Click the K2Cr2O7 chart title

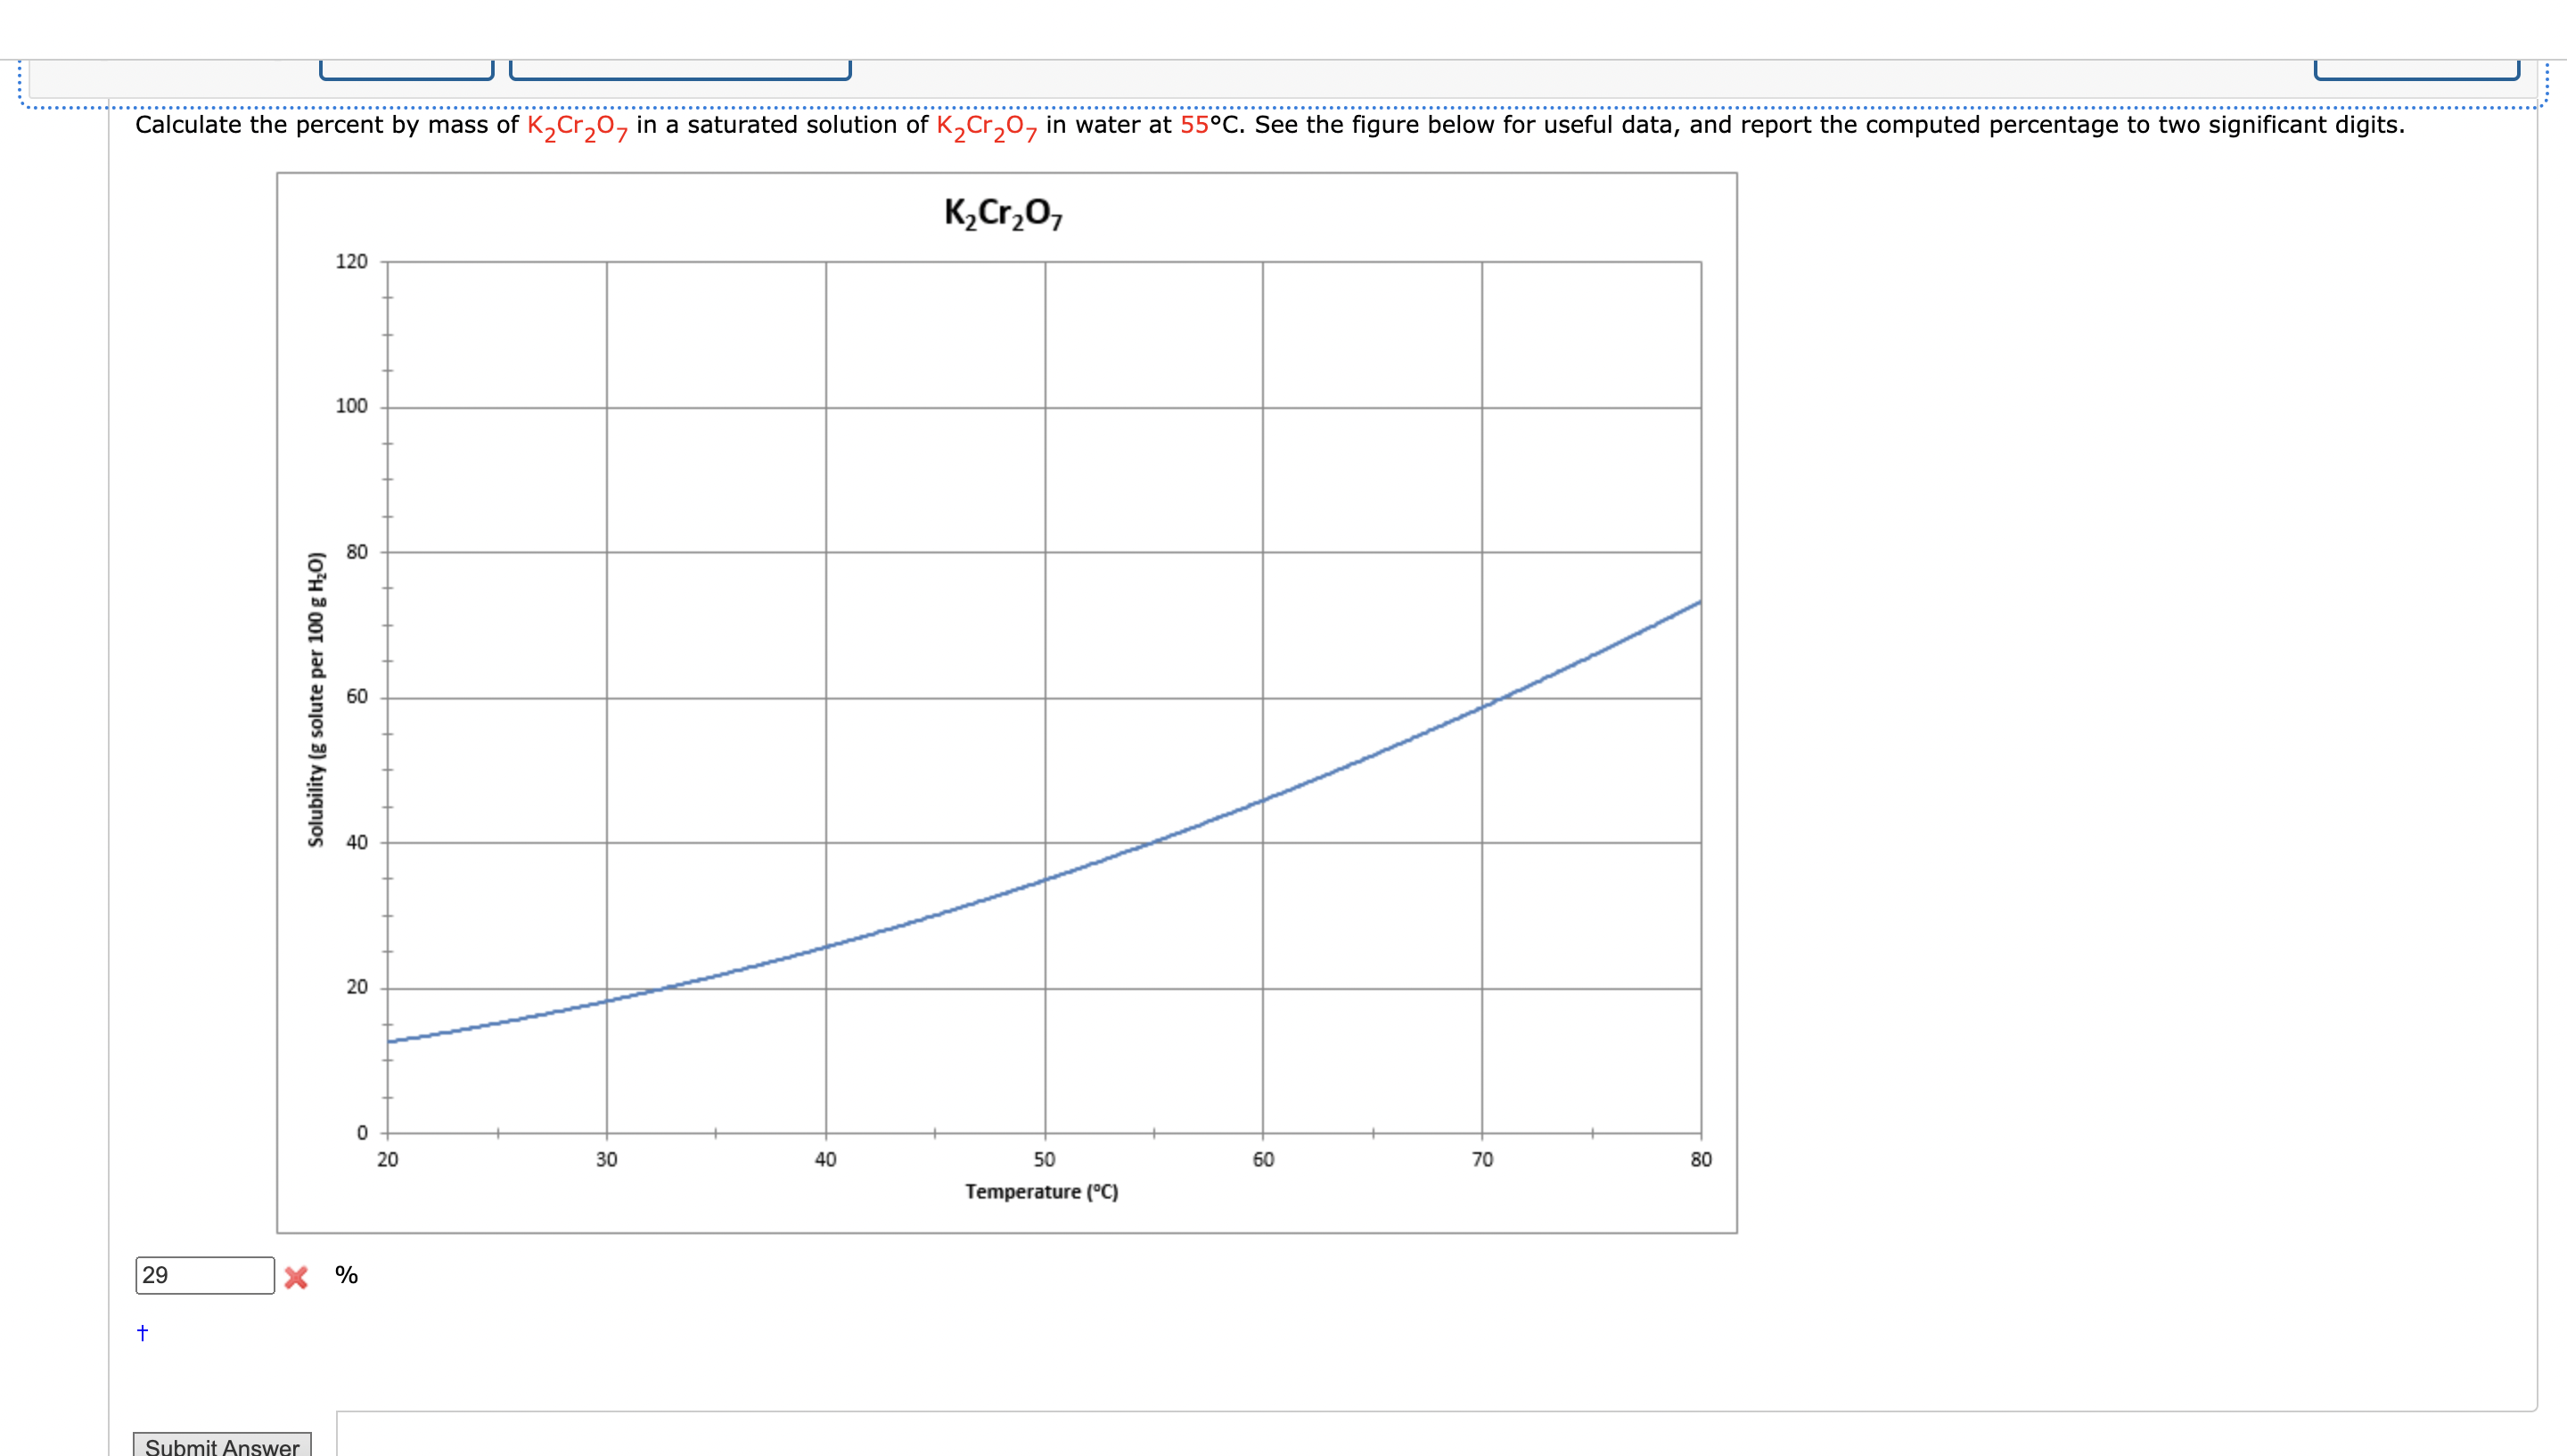(x=1003, y=213)
